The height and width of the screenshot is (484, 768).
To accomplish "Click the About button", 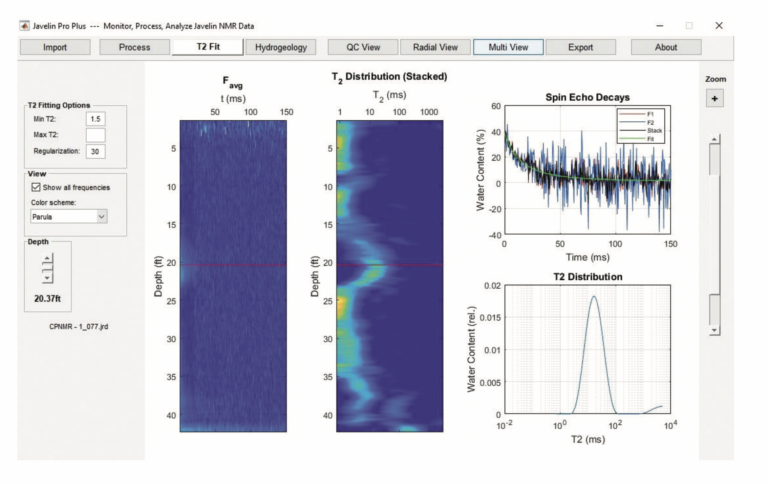I will (666, 47).
